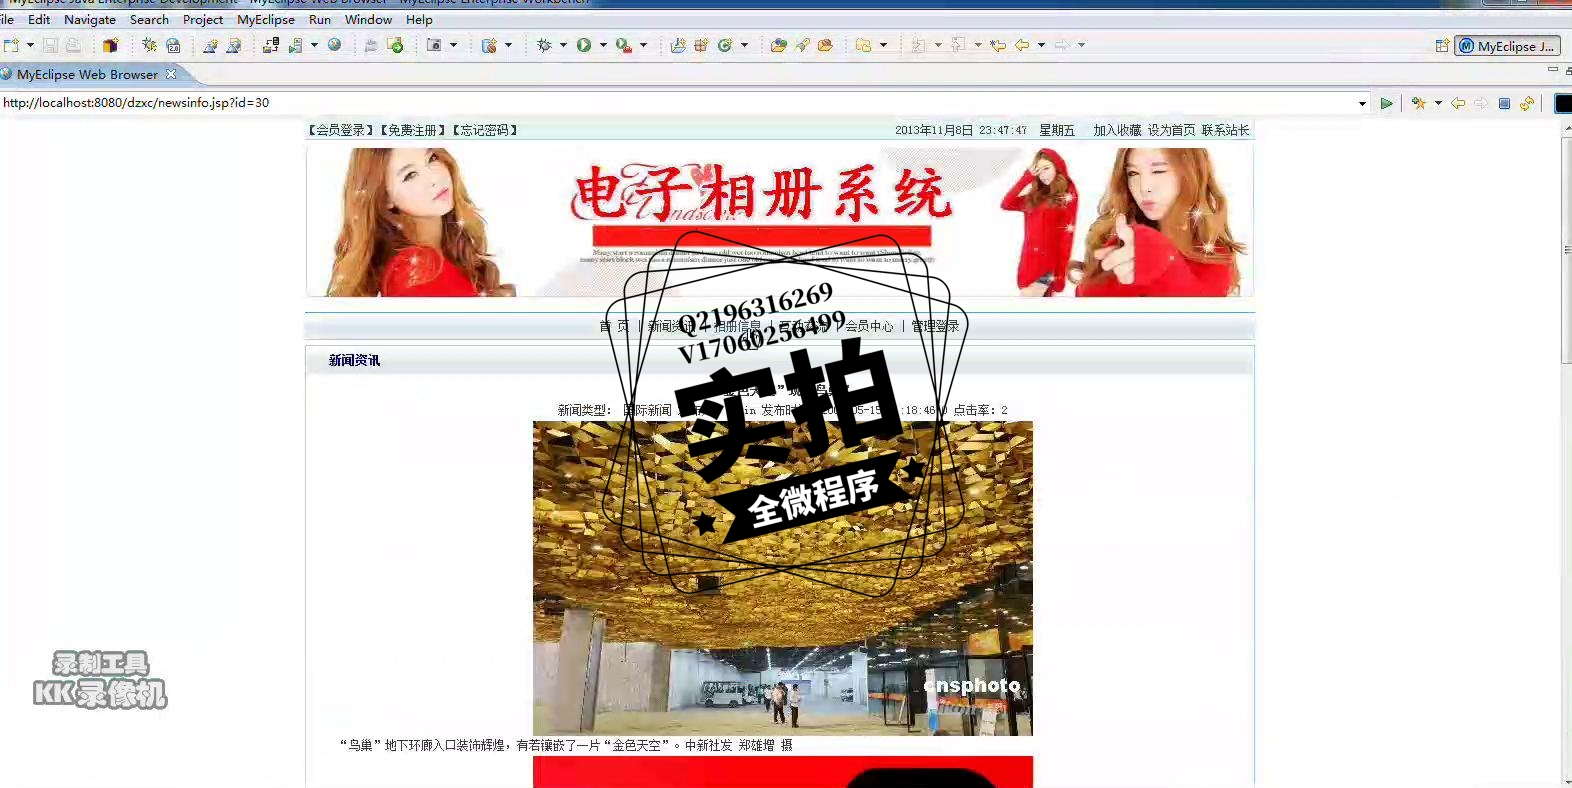Click the Open Perspective icon
Viewport: 1572px width, 788px height.
point(1442,45)
